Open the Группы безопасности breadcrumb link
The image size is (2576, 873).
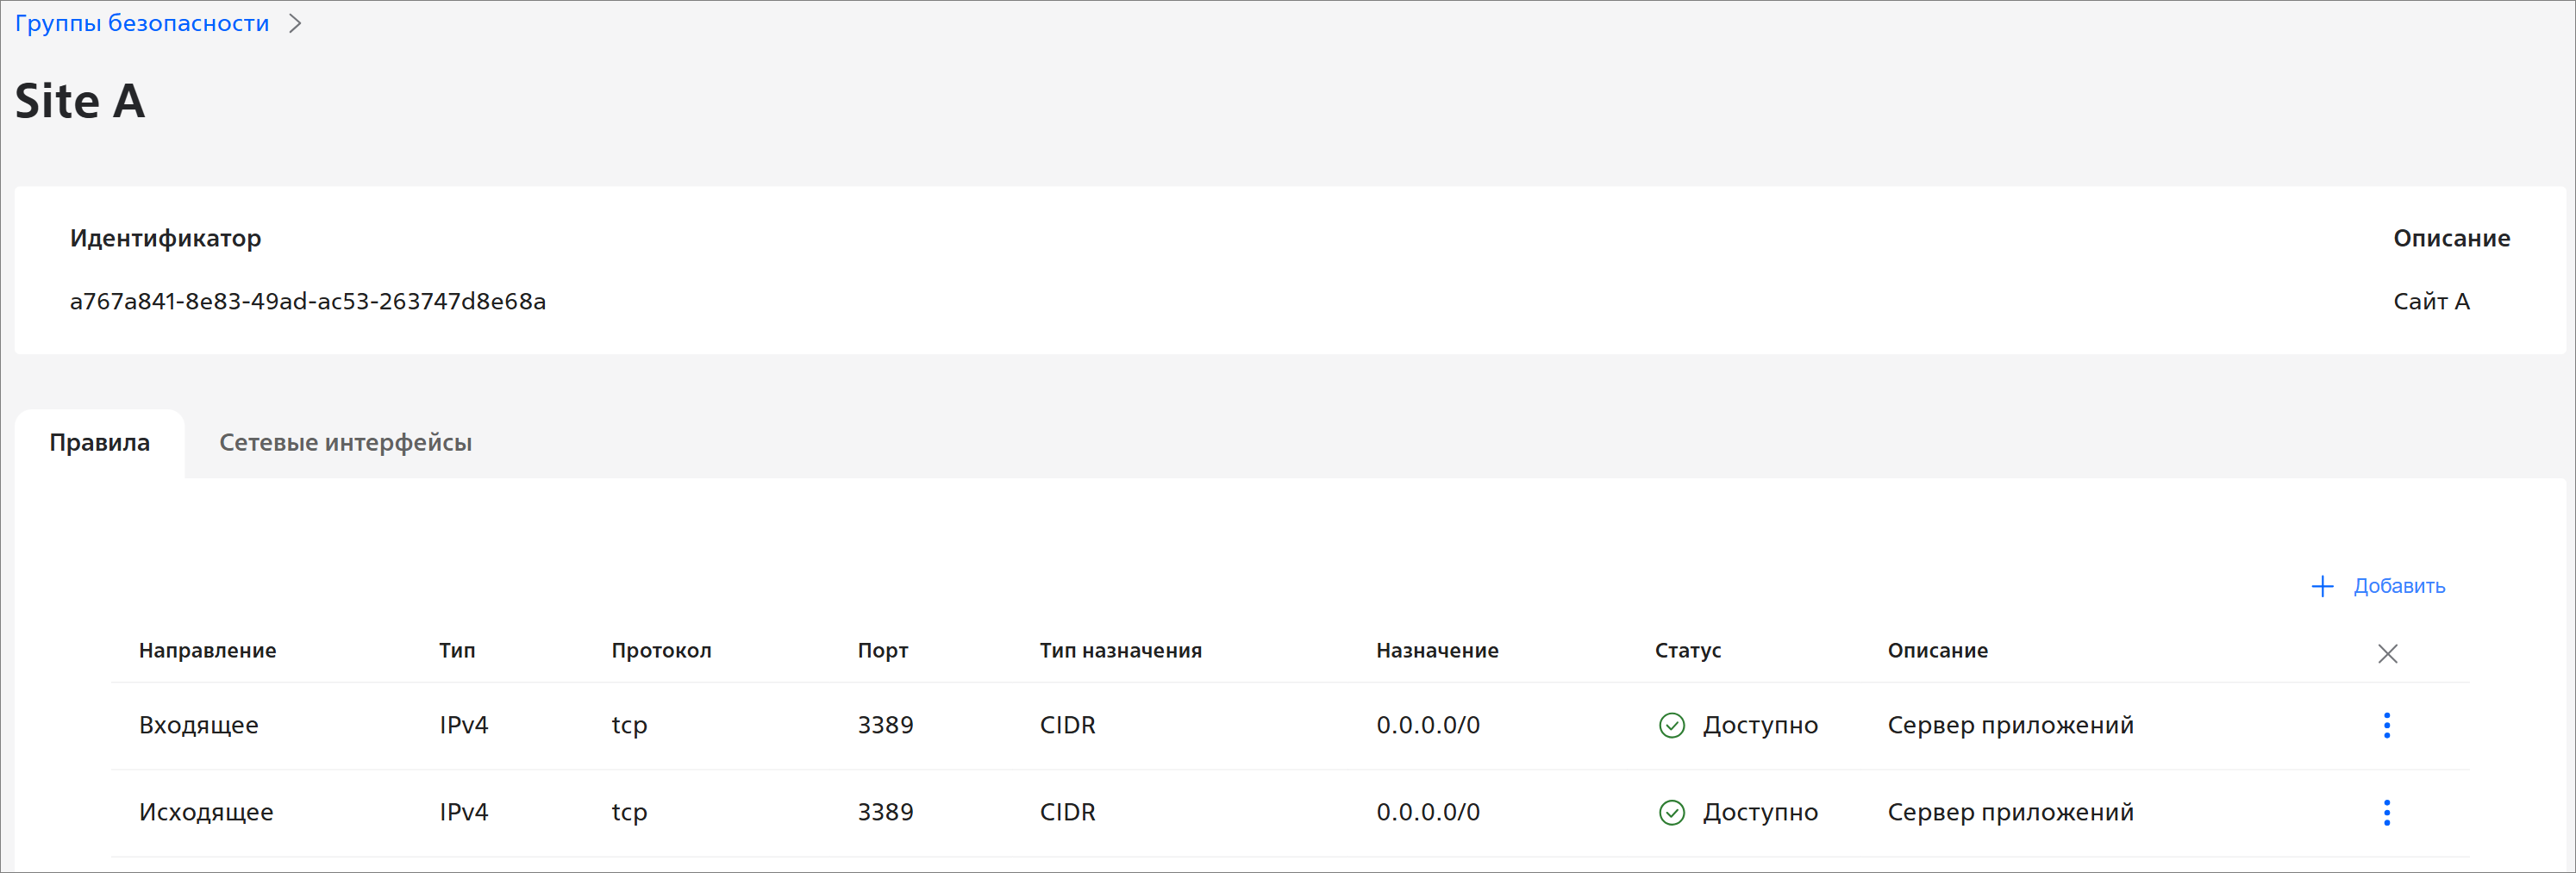click(142, 23)
